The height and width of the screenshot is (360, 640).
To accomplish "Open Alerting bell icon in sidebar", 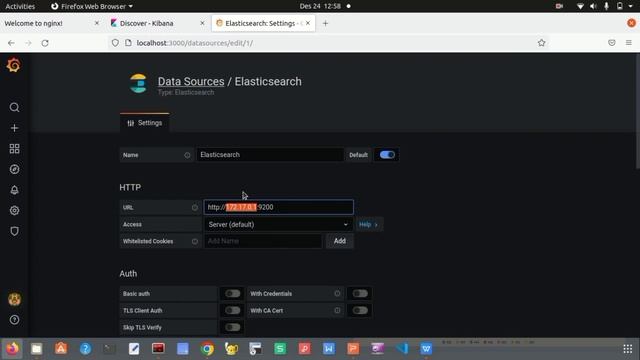I will [14, 190].
